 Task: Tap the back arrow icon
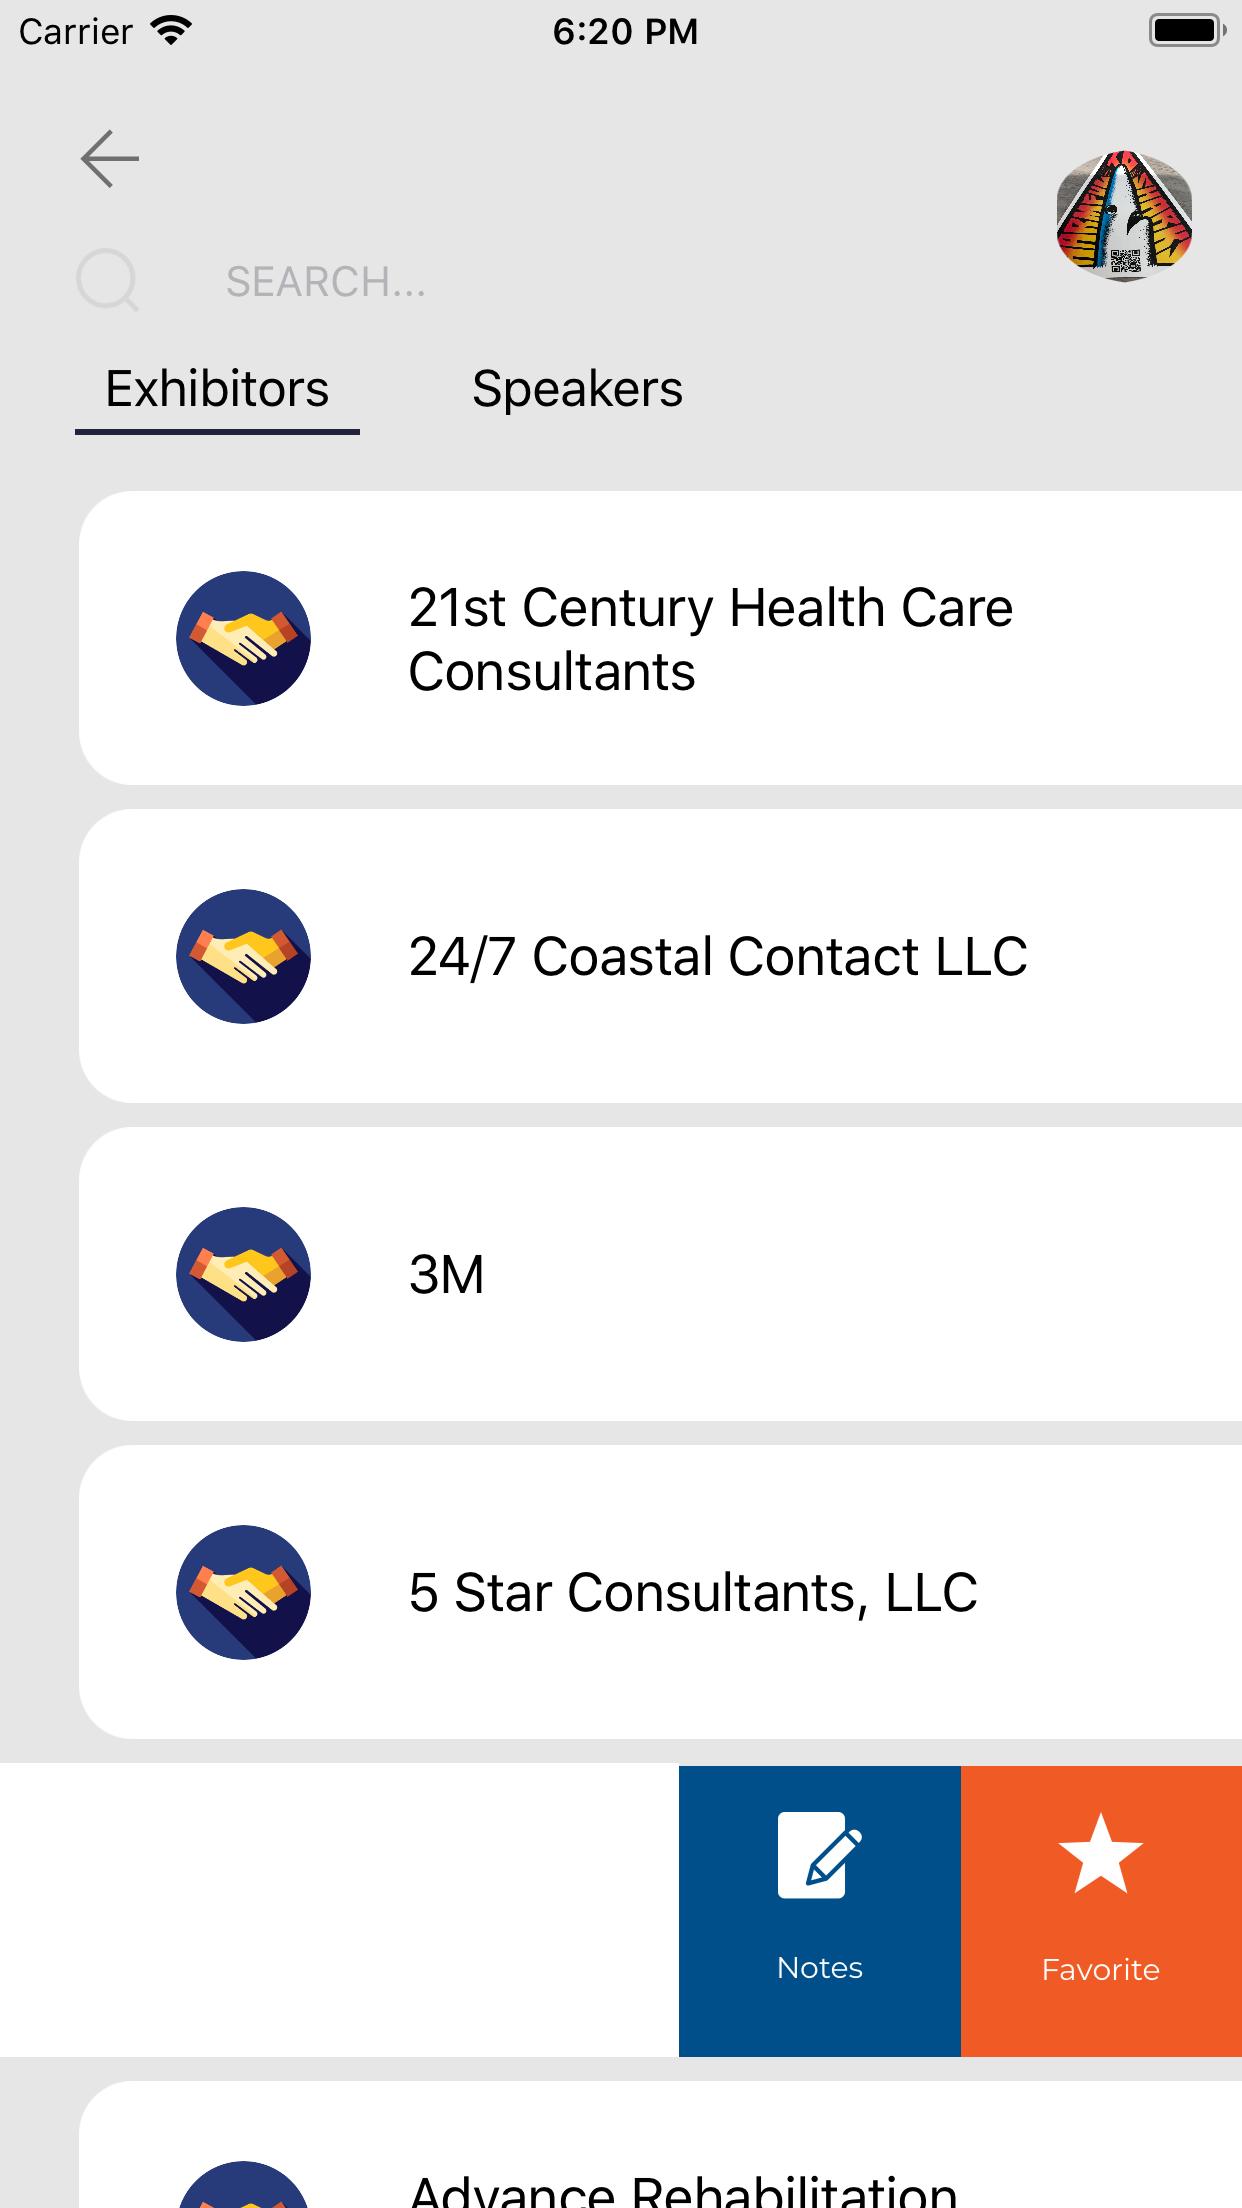(110, 159)
